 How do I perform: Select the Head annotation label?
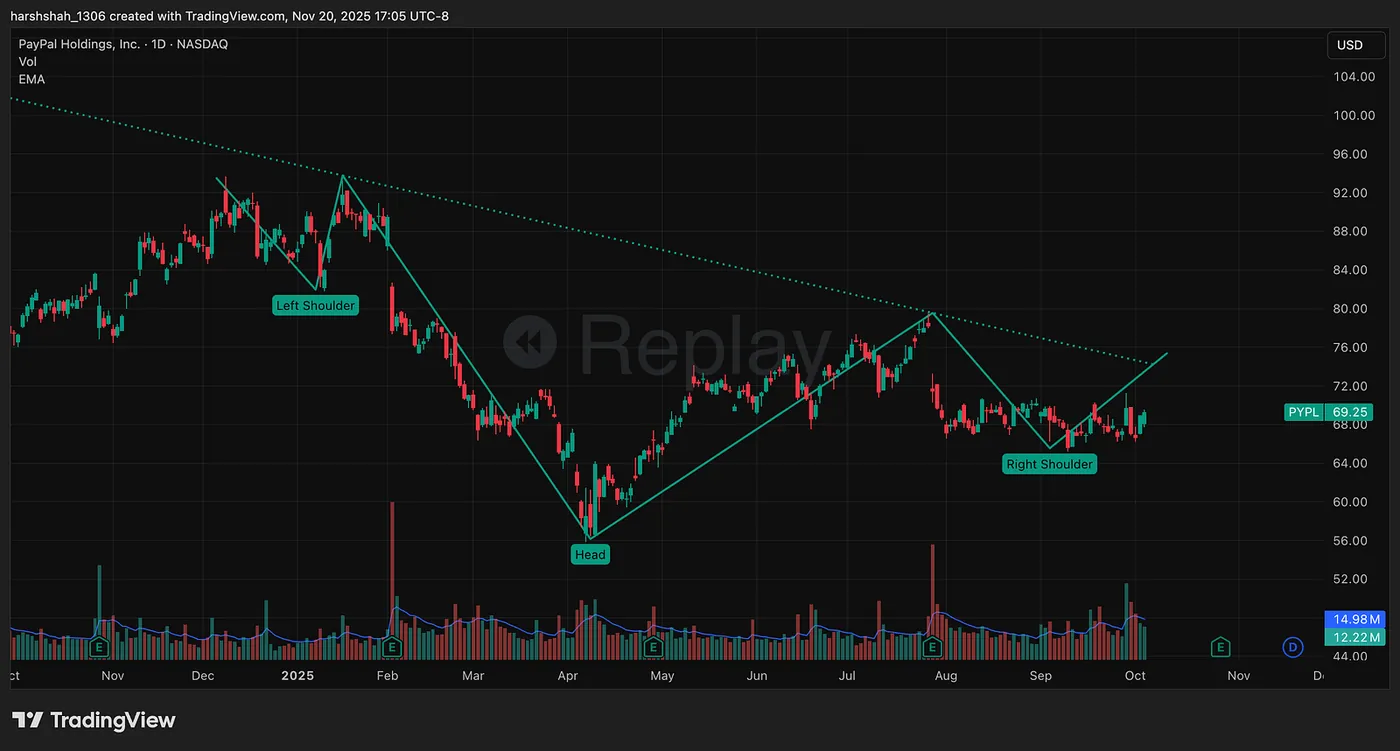click(590, 554)
